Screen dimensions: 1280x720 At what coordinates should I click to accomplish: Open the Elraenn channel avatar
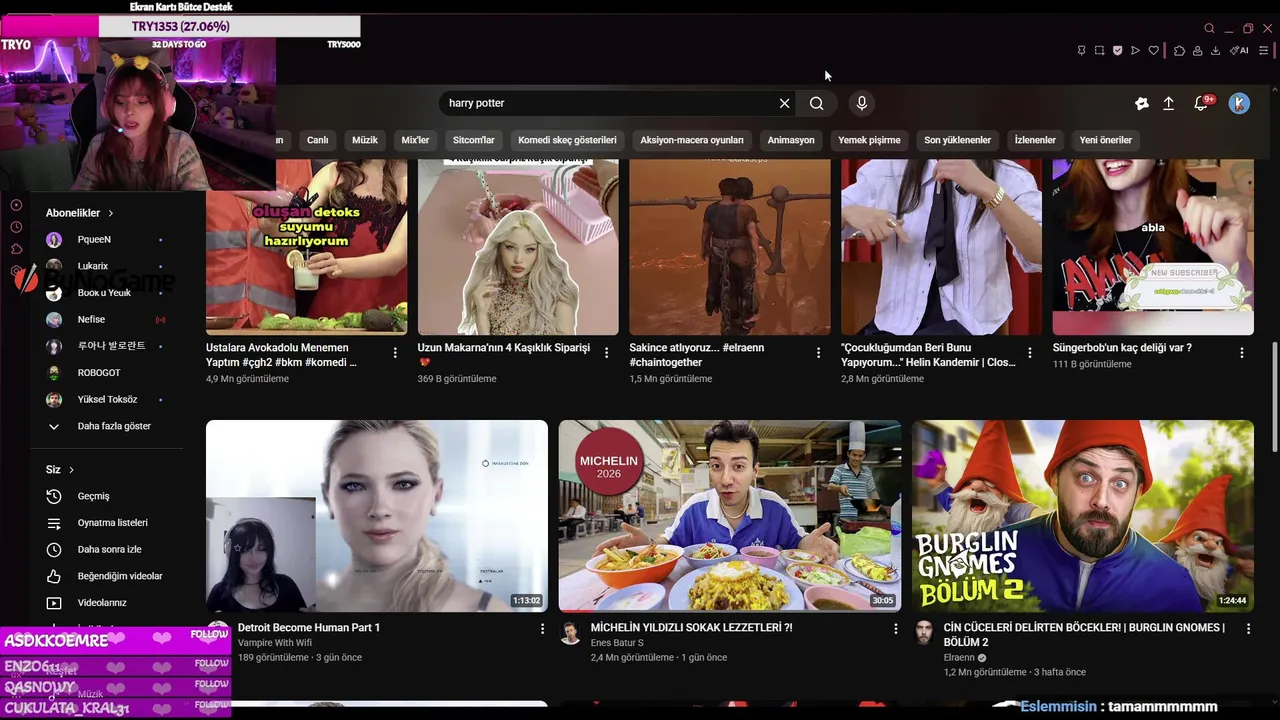[924, 633]
